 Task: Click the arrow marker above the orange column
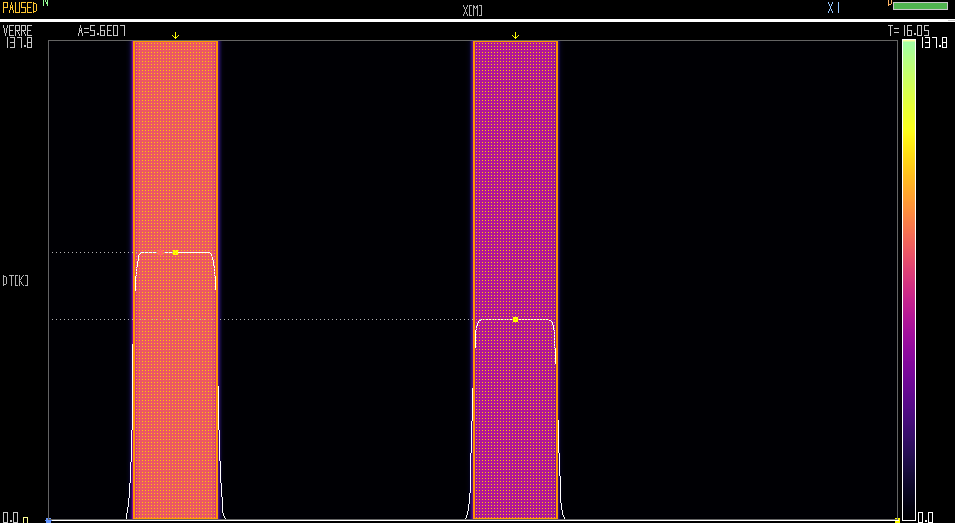[x=175, y=35]
